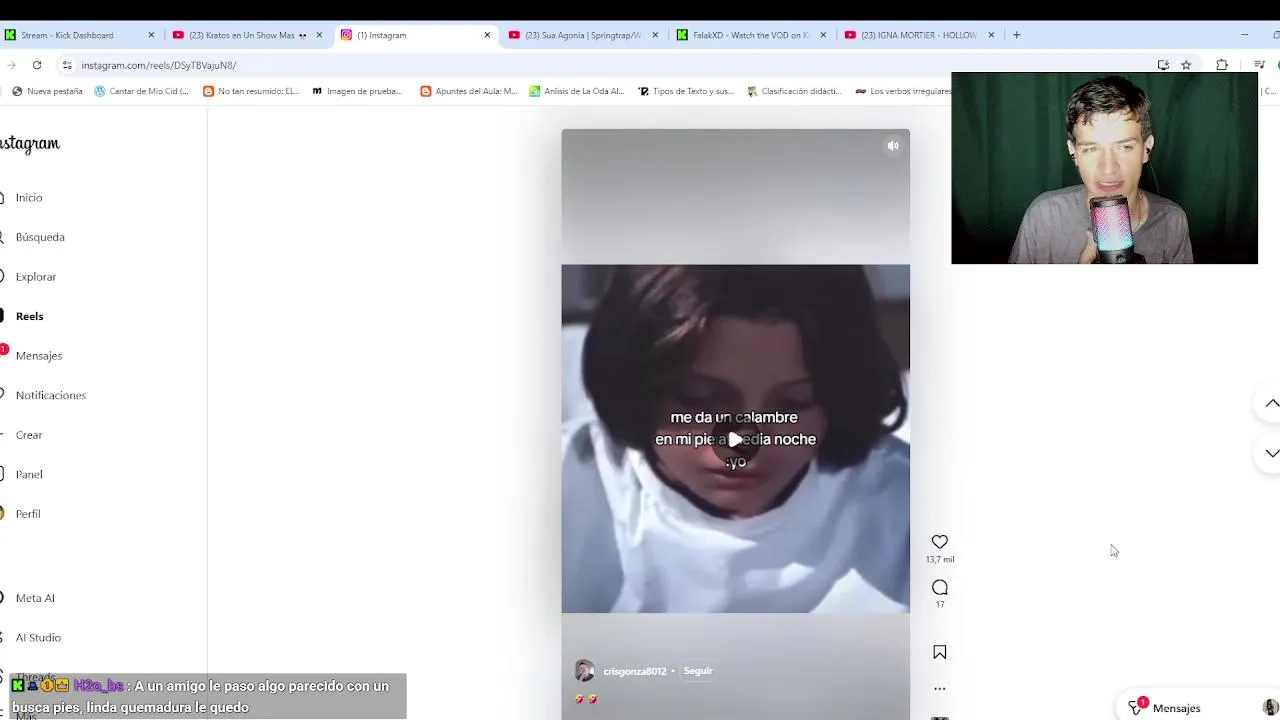
Task: Open AI Studio in the sidebar
Action: point(38,638)
